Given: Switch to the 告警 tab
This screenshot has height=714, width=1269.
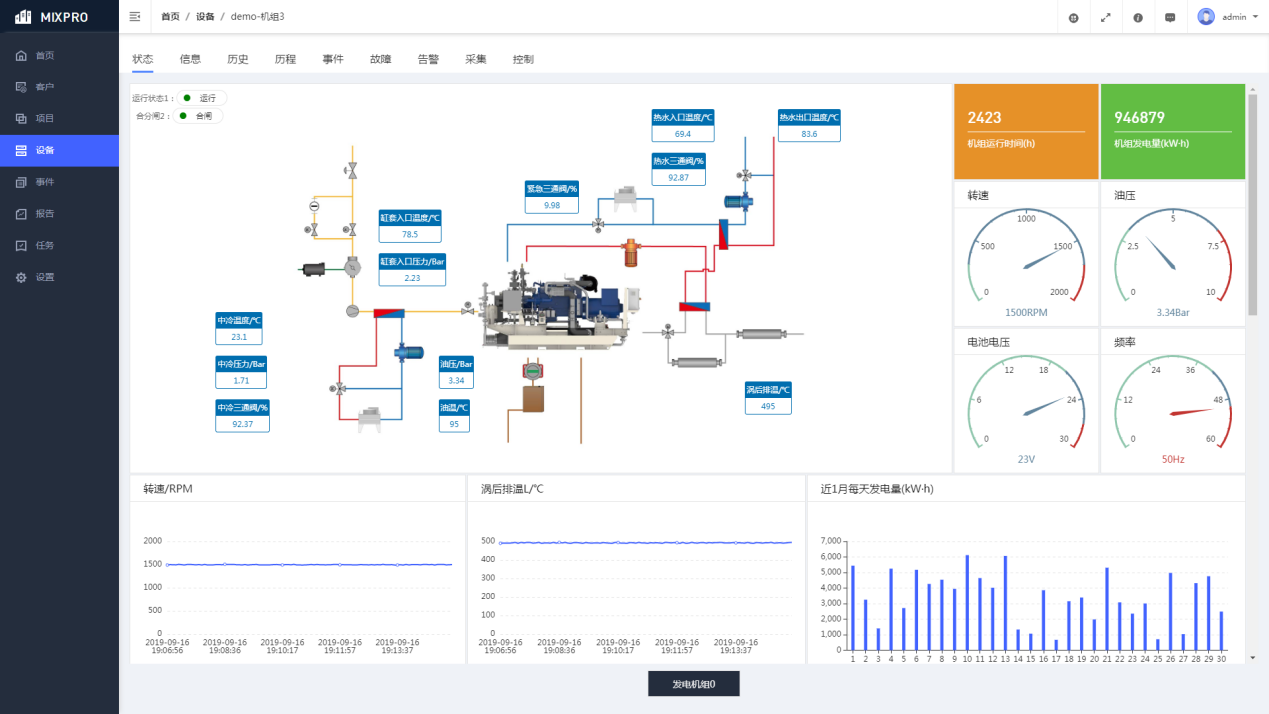Looking at the screenshot, I should click(x=428, y=59).
